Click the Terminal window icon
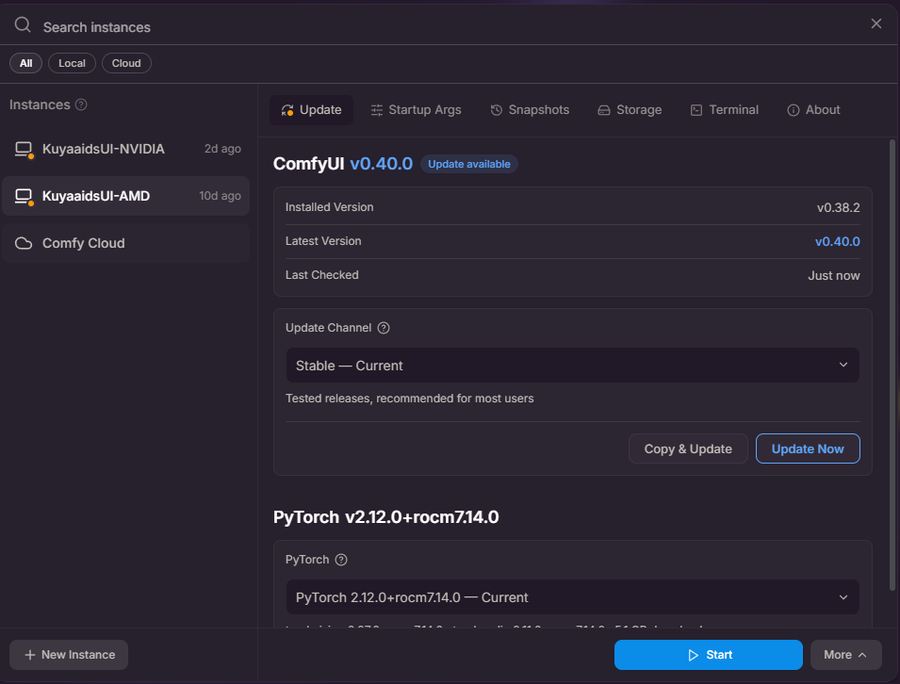 696,110
